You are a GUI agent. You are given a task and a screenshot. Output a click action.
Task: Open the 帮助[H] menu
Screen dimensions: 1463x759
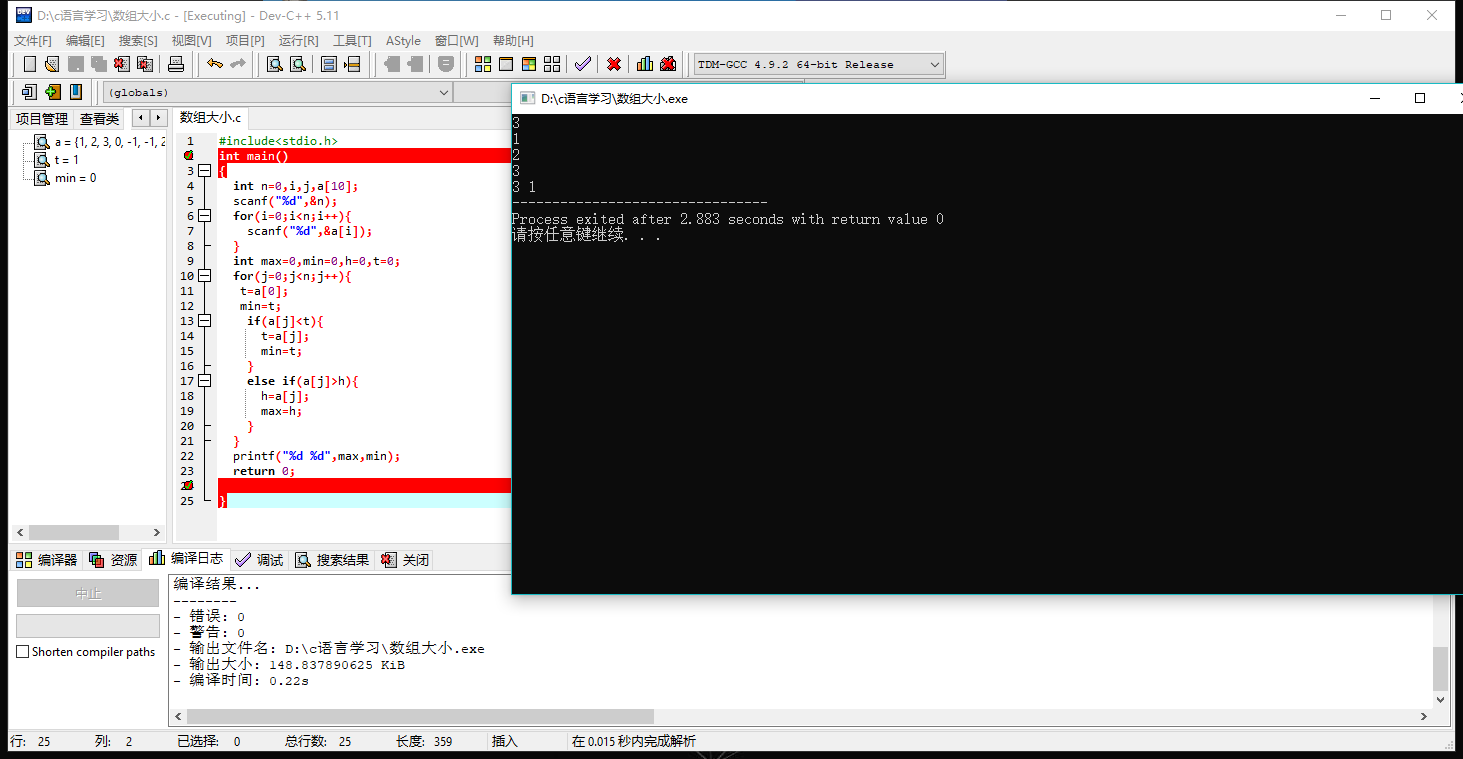(512, 41)
